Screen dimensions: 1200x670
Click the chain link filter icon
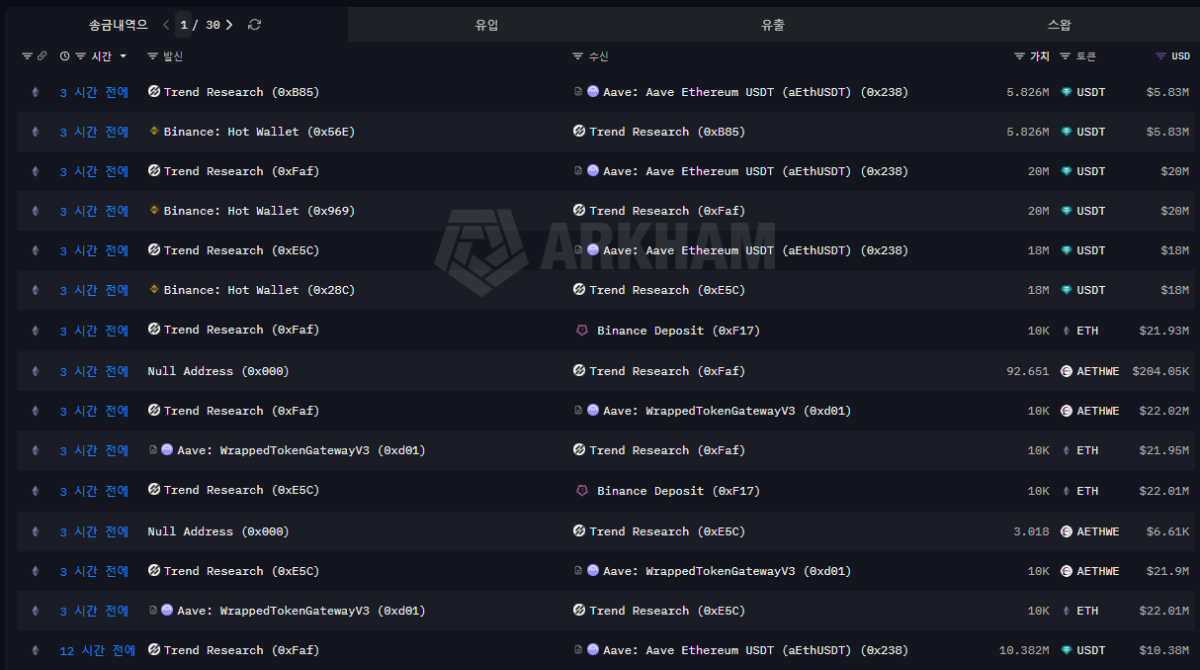tap(42, 57)
